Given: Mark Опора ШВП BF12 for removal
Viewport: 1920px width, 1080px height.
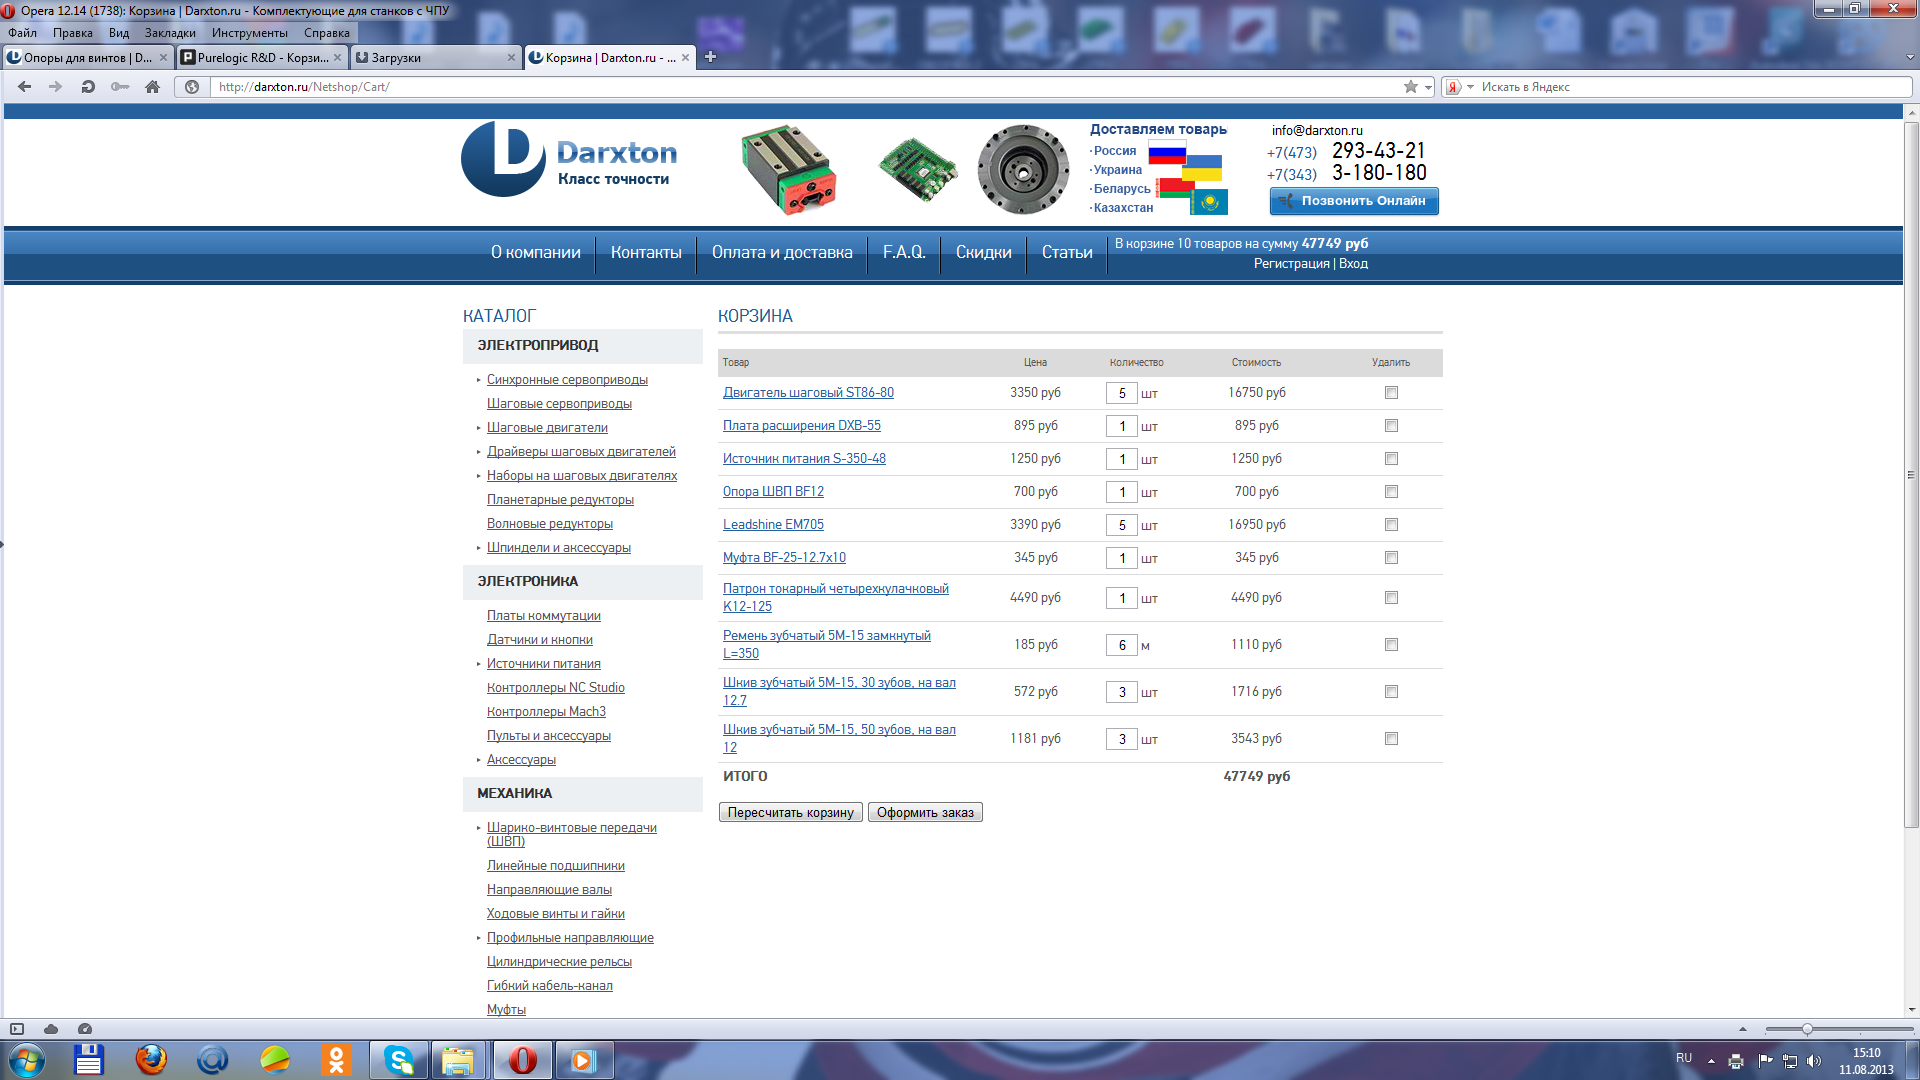Looking at the screenshot, I should coord(1391,492).
